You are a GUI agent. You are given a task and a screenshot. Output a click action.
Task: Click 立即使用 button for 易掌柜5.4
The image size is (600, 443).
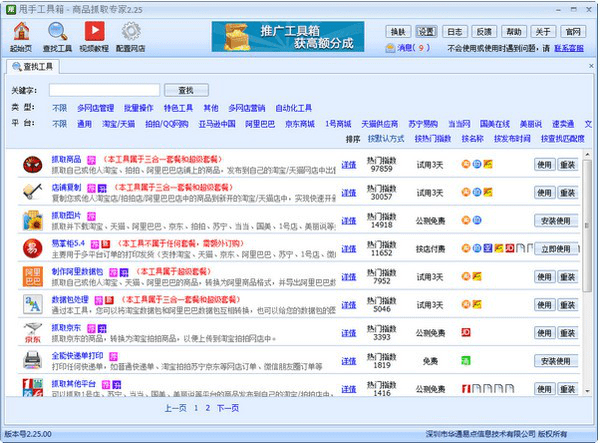pos(556,249)
